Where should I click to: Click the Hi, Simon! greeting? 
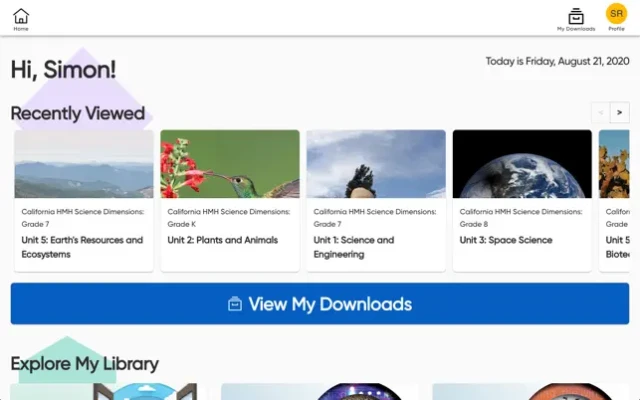[x=63, y=69]
